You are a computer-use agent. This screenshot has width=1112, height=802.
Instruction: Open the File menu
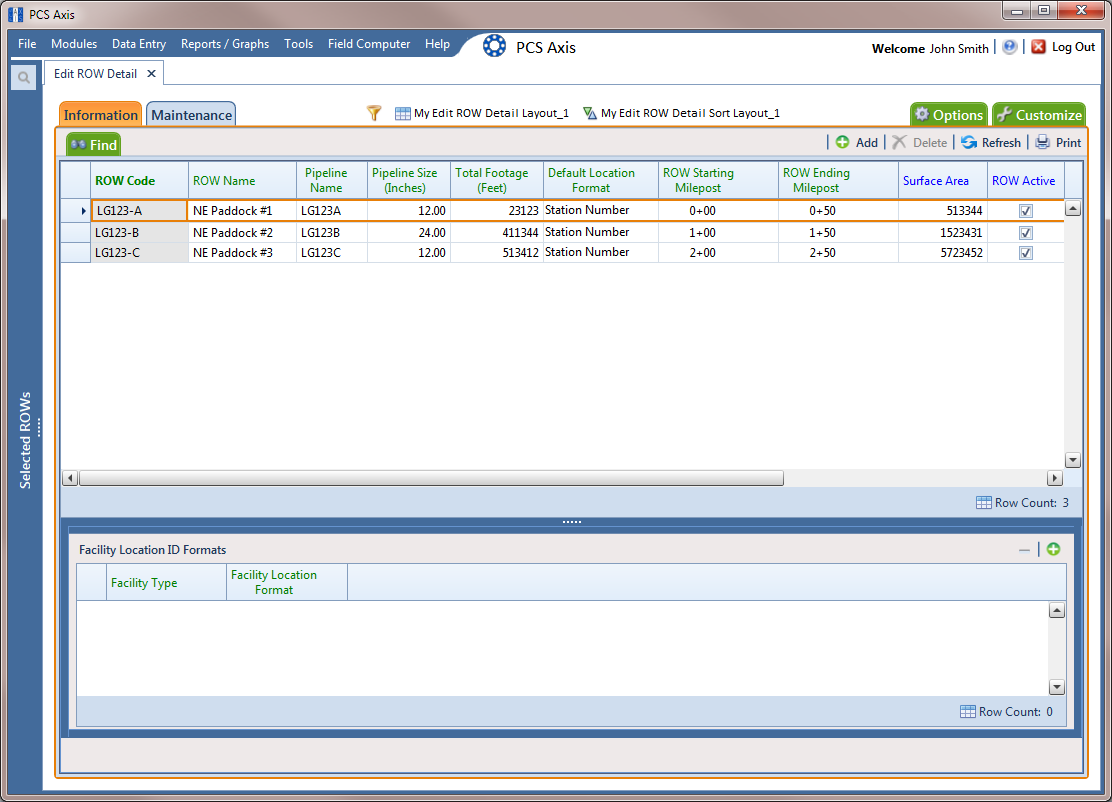27,44
